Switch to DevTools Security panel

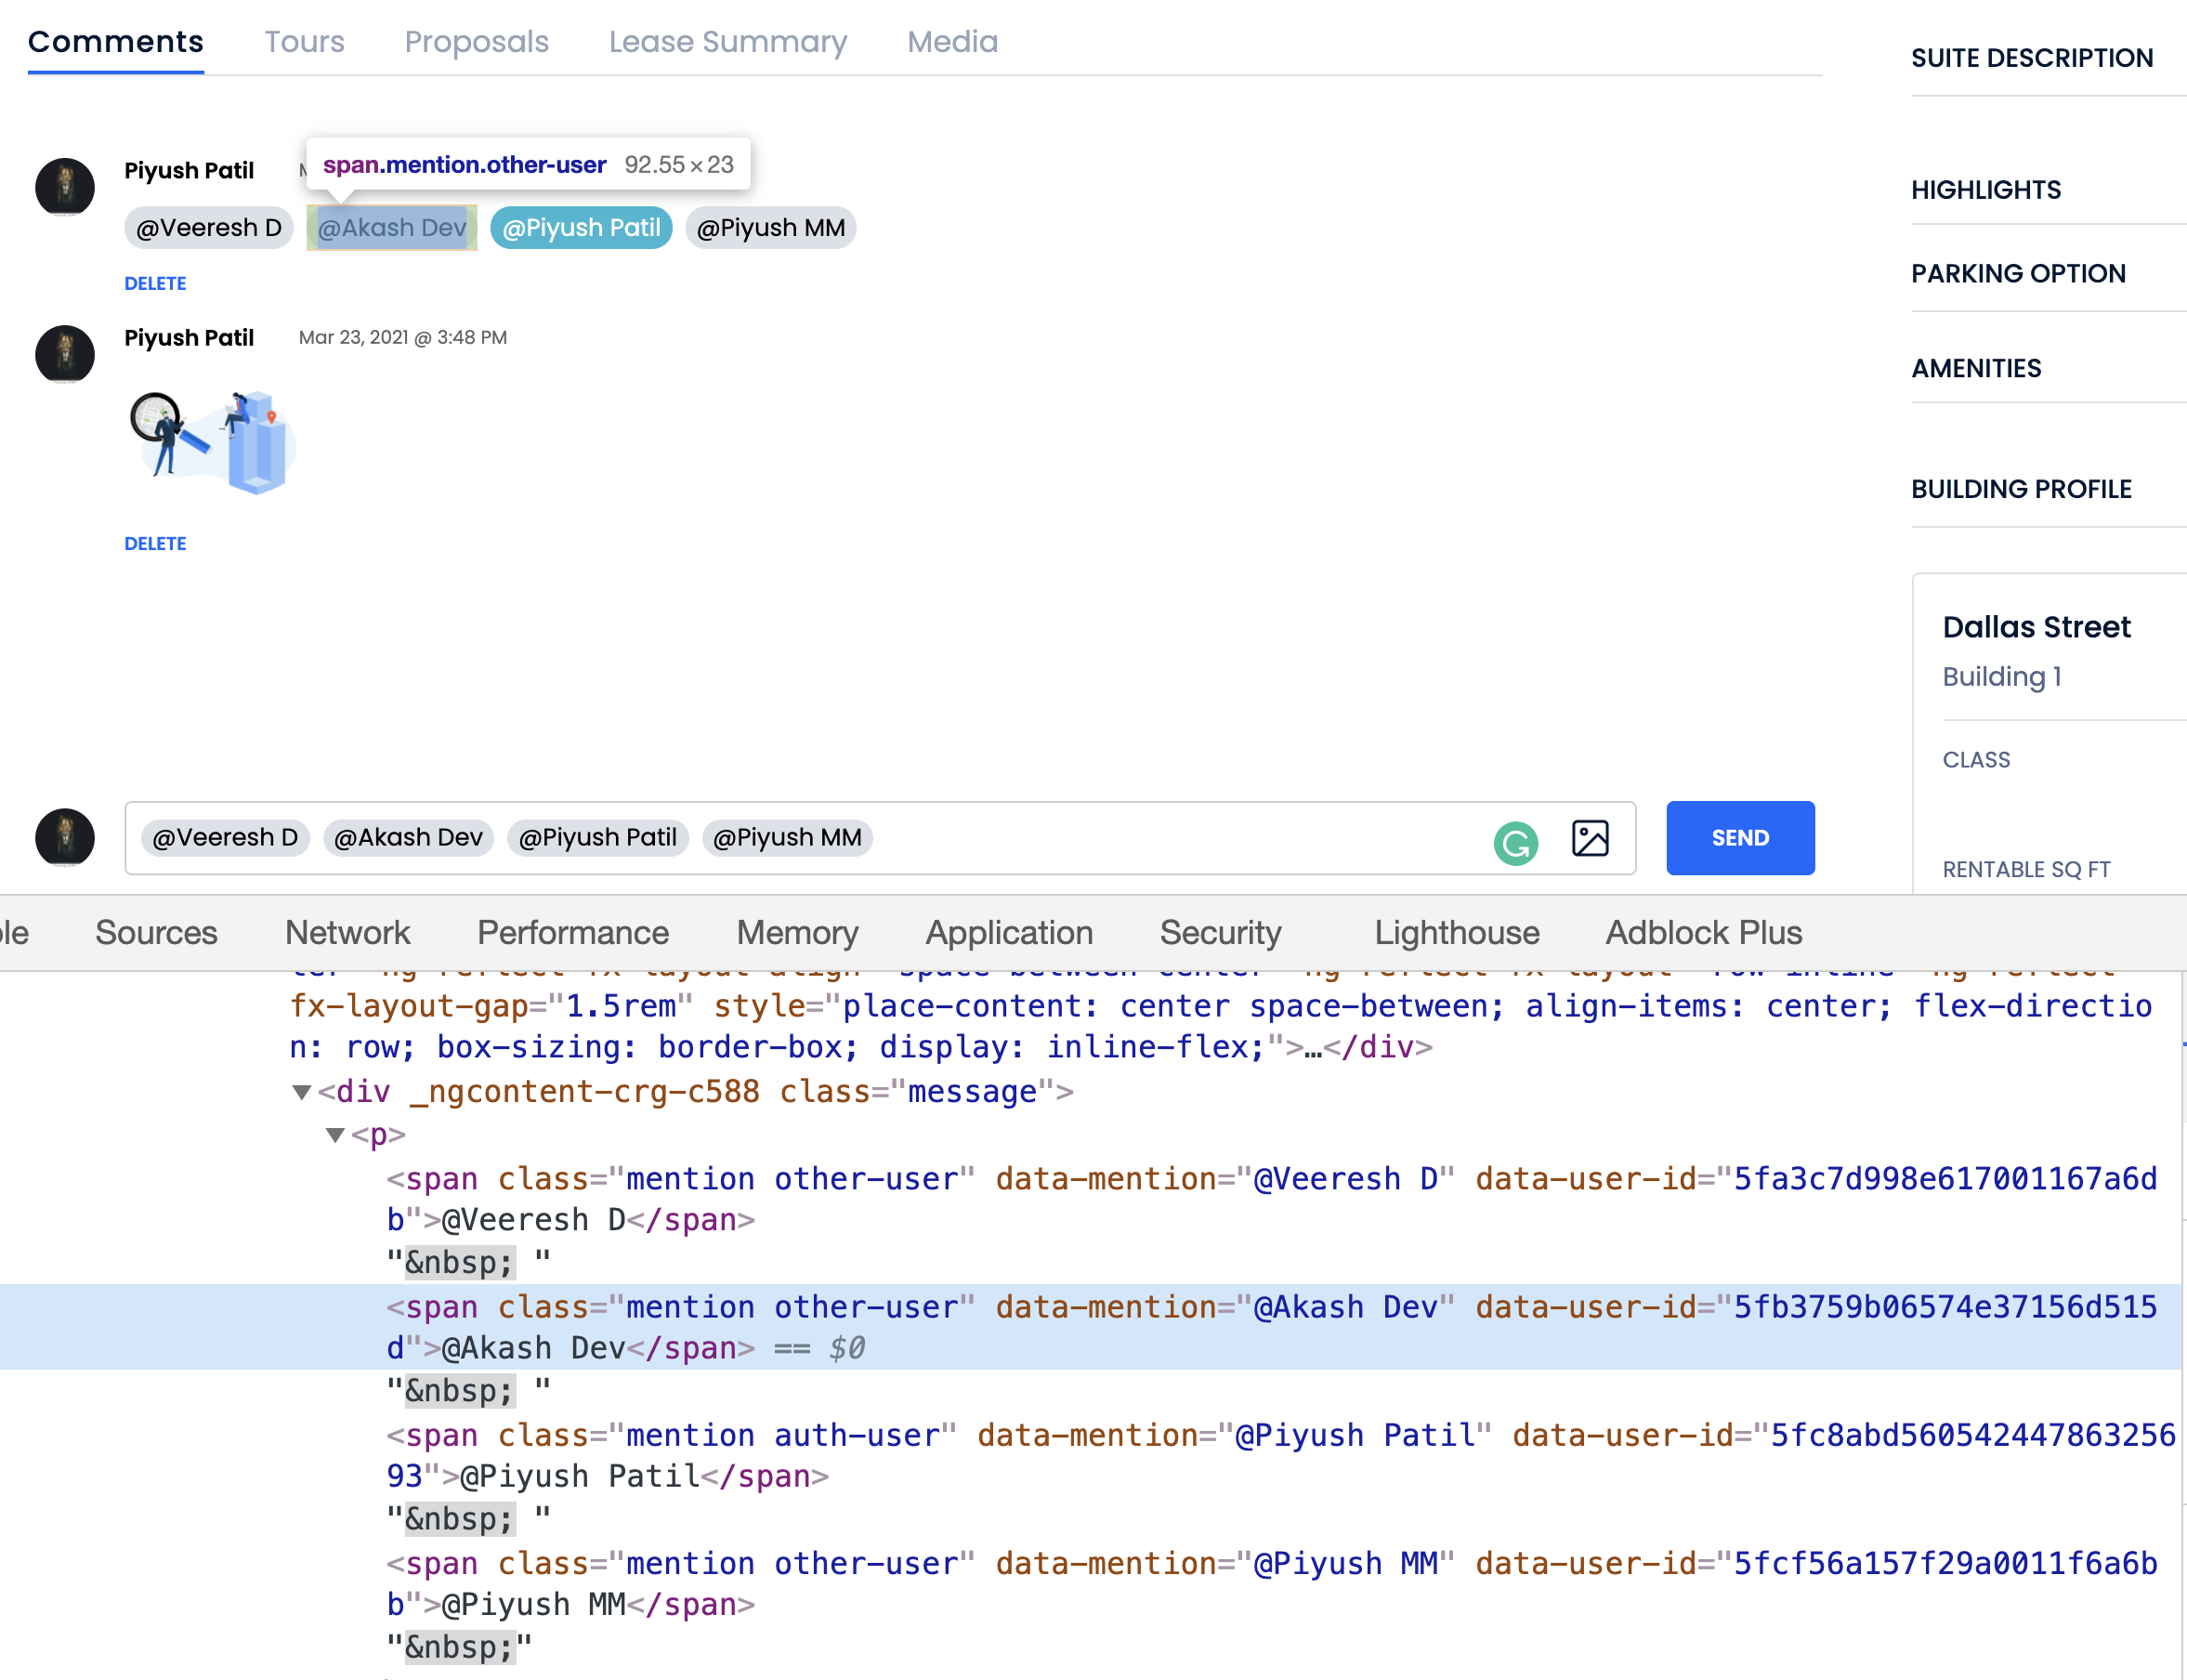(x=1220, y=933)
